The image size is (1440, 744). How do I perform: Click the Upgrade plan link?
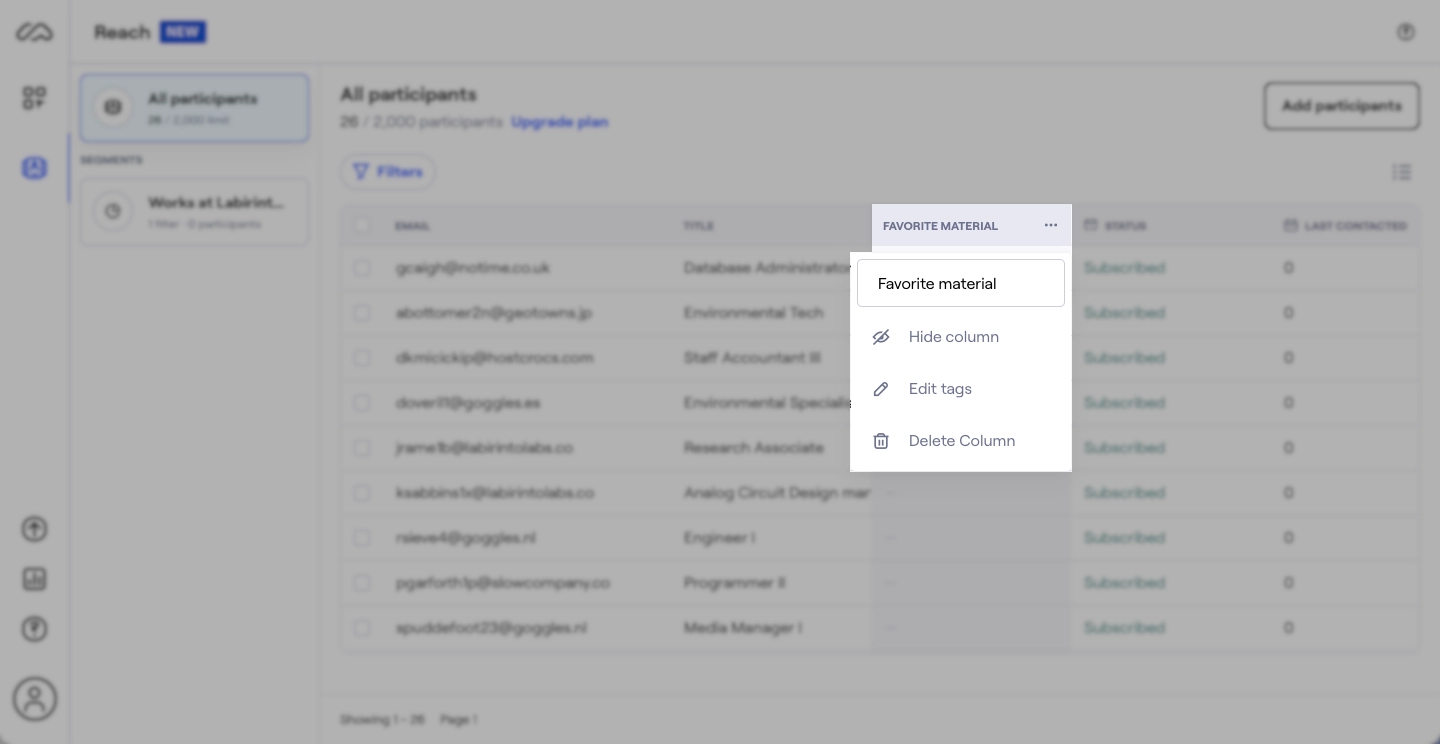tap(560, 121)
